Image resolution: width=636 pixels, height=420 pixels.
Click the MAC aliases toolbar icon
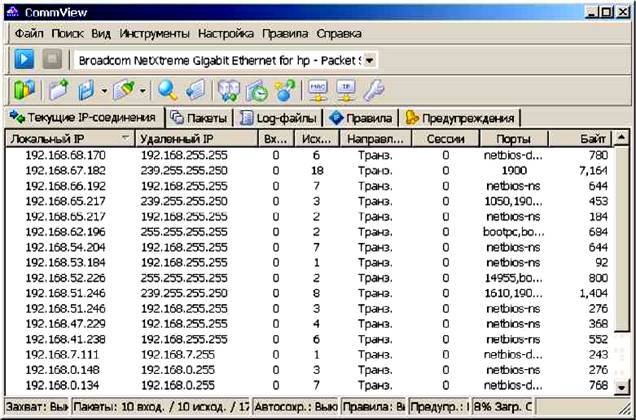click(x=321, y=91)
